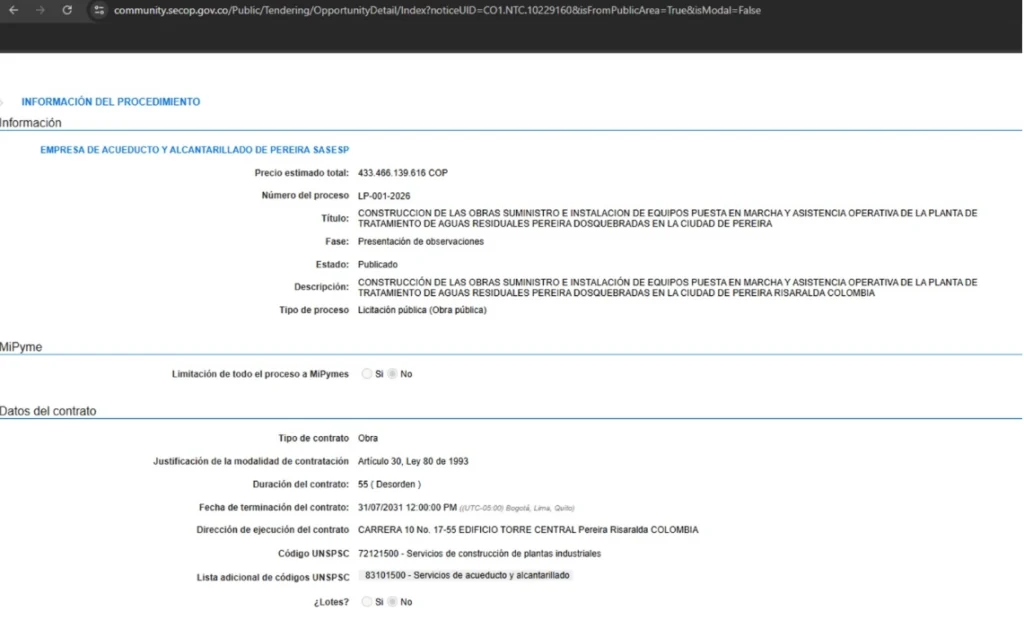This screenshot has height=620, width=1024.
Task: Collapse the Información del Procedimiento arrow
Action: 3,102
